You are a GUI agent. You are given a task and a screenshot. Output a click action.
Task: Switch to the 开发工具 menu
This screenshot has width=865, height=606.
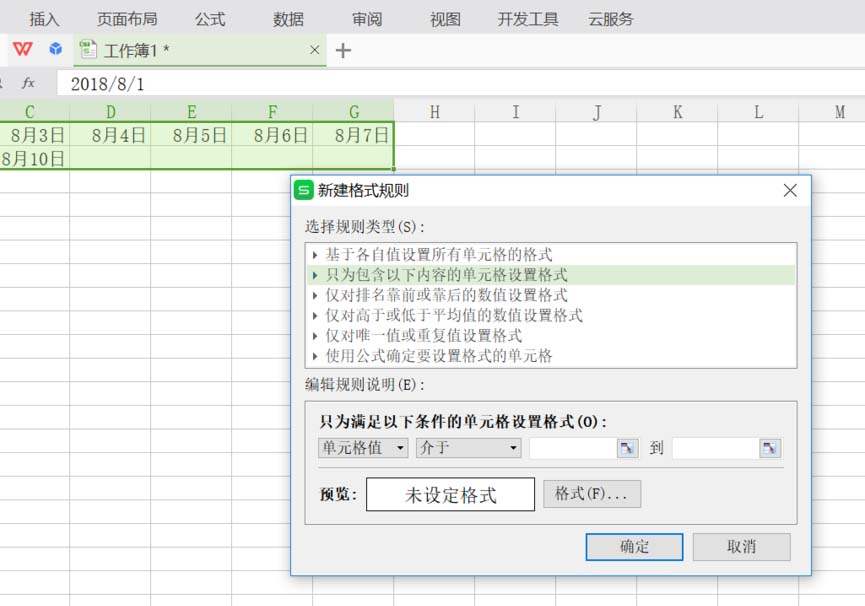click(527, 17)
